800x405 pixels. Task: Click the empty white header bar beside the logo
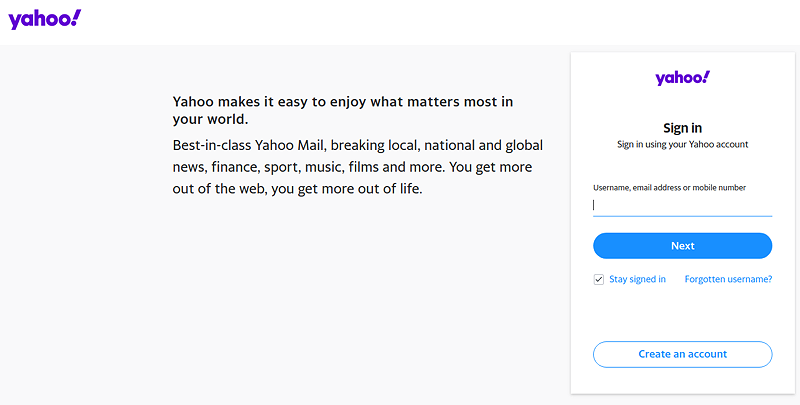tap(439, 22)
